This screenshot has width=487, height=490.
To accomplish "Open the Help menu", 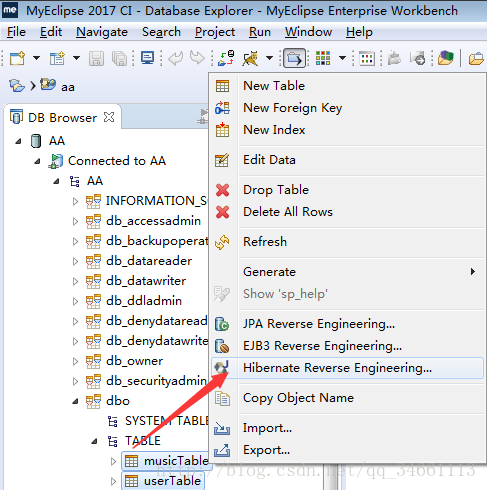I will (359, 32).
